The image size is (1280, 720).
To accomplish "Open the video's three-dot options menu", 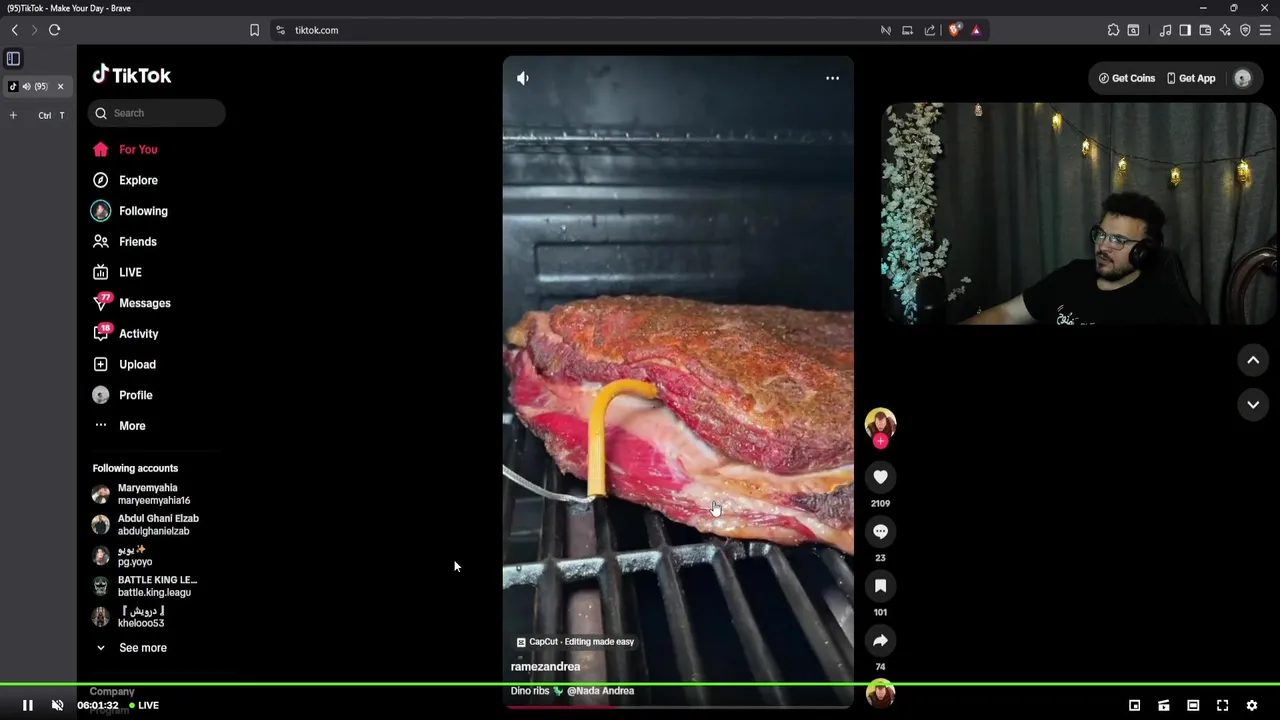I will pyautogui.click(x=832, y=78).
